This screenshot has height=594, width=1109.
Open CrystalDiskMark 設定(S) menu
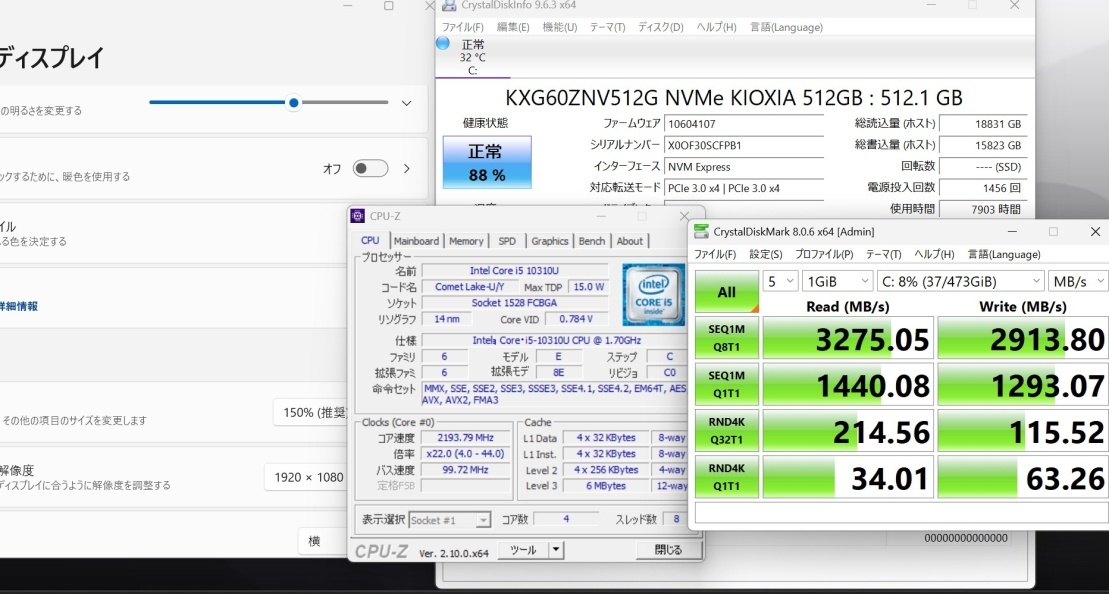(x=766, y=255)
